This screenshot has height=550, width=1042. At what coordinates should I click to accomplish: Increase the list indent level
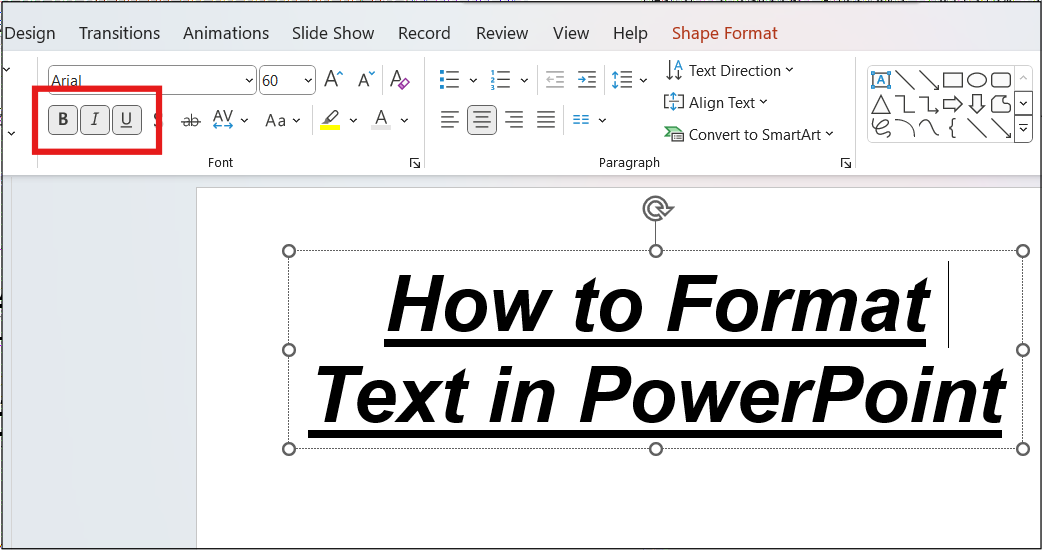coord(587,80)
